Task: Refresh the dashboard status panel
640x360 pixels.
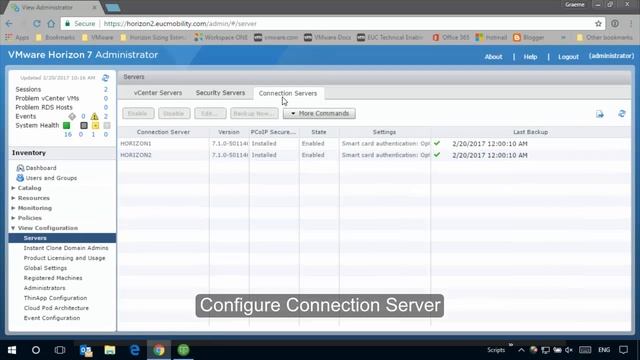Action: [105, 78]
